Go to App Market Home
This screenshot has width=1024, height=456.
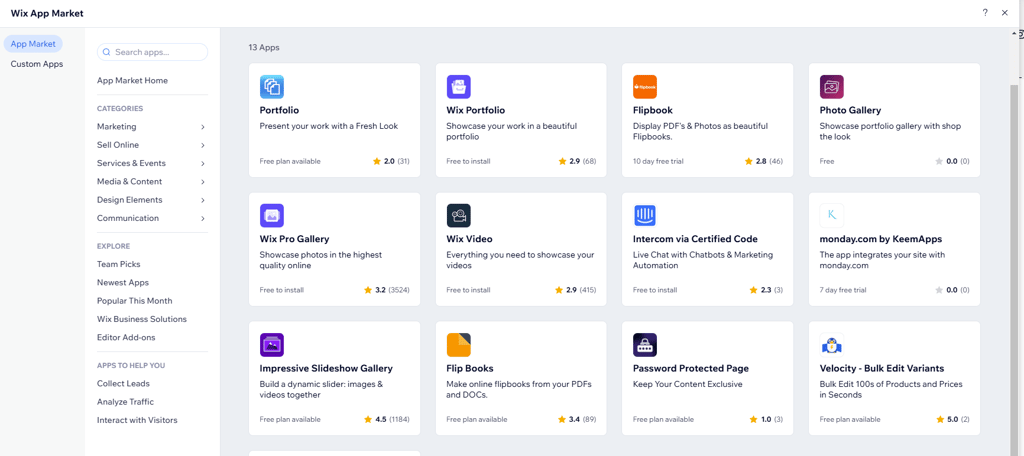point(133,80)
